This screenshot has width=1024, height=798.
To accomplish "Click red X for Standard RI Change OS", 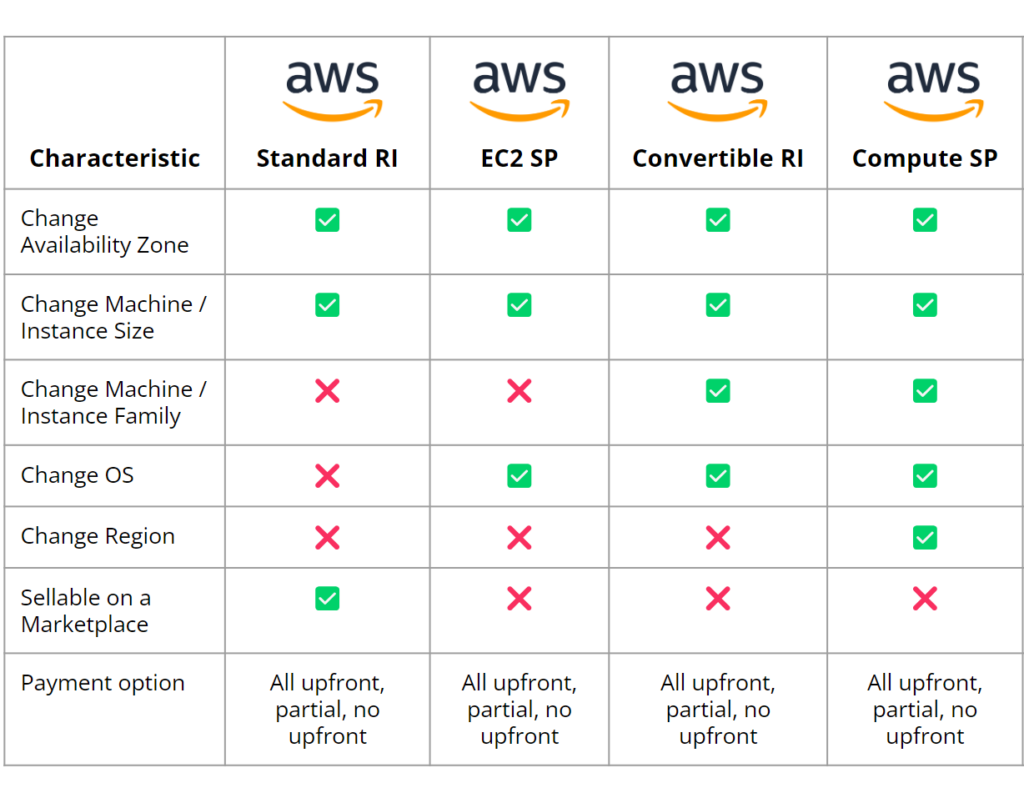I will tap(327, 476).
